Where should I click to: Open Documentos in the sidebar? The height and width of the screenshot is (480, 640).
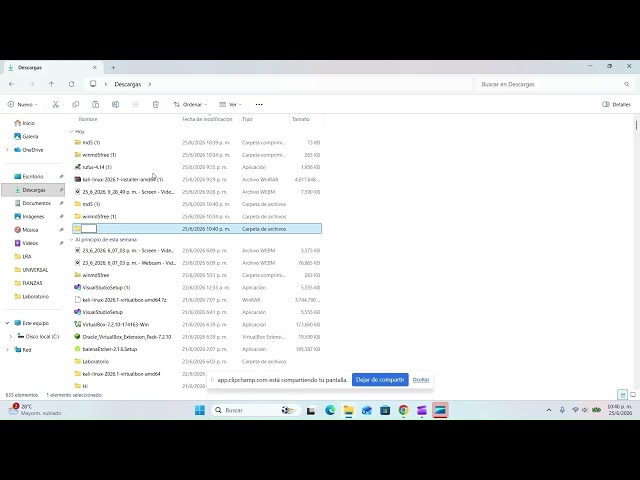click(33, 203)
